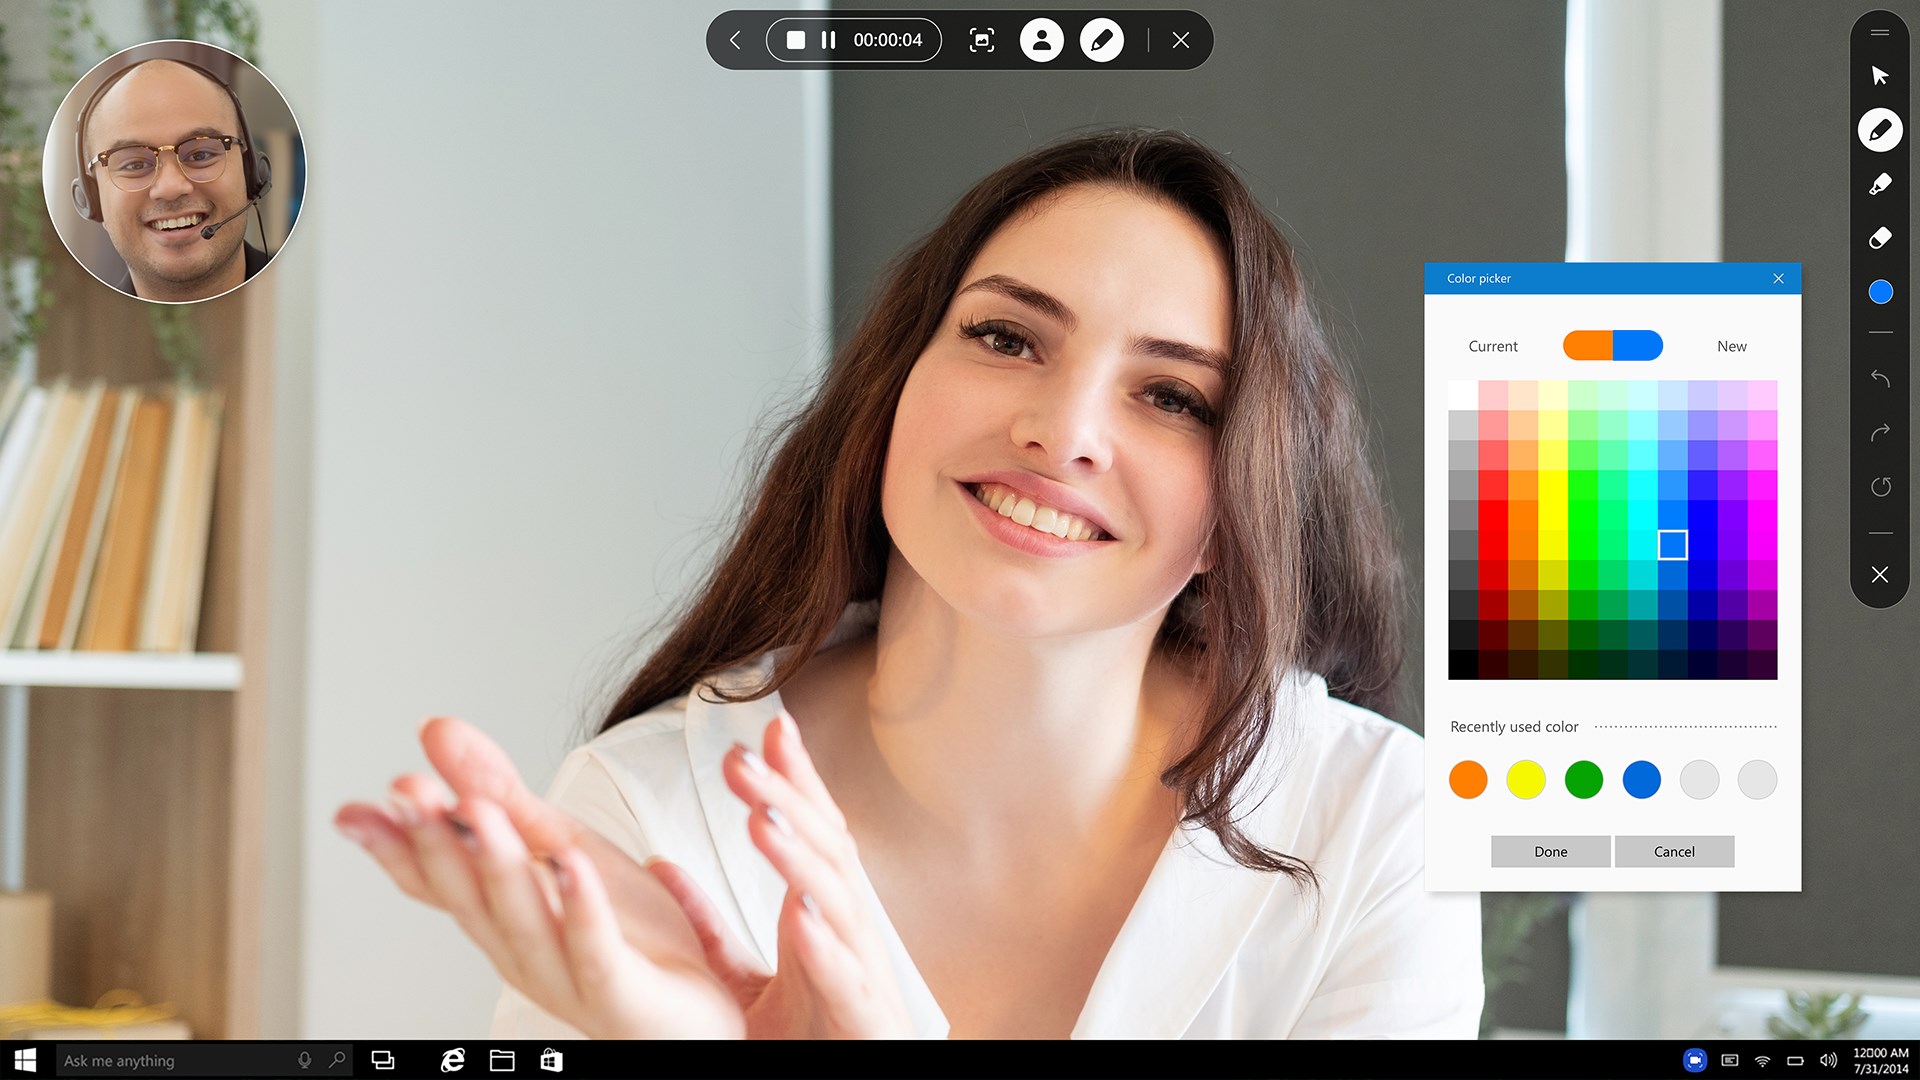
Task: Stop the recording
Action: pyautogui.click(x=796, y=40)
